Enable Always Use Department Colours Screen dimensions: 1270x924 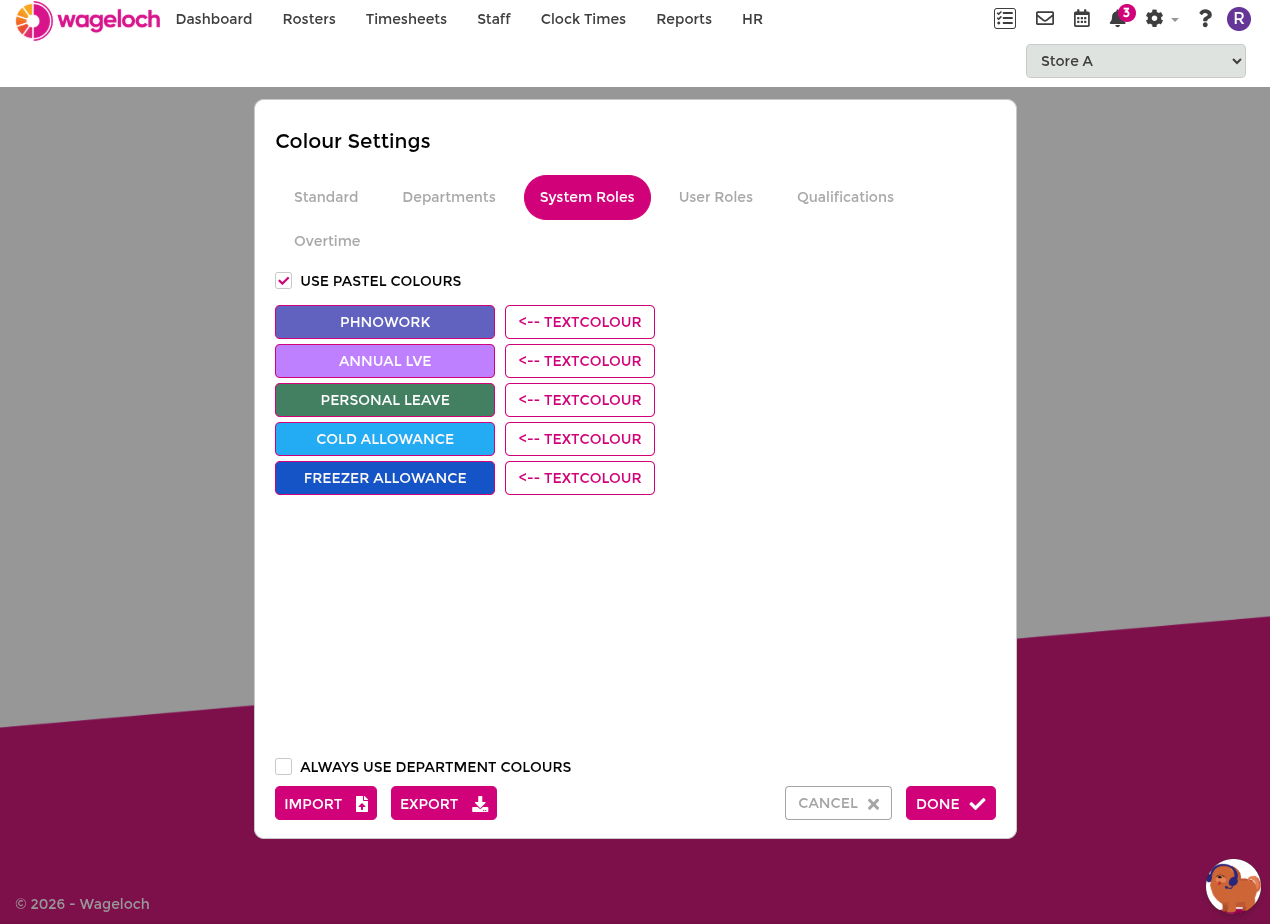point(284,767)
